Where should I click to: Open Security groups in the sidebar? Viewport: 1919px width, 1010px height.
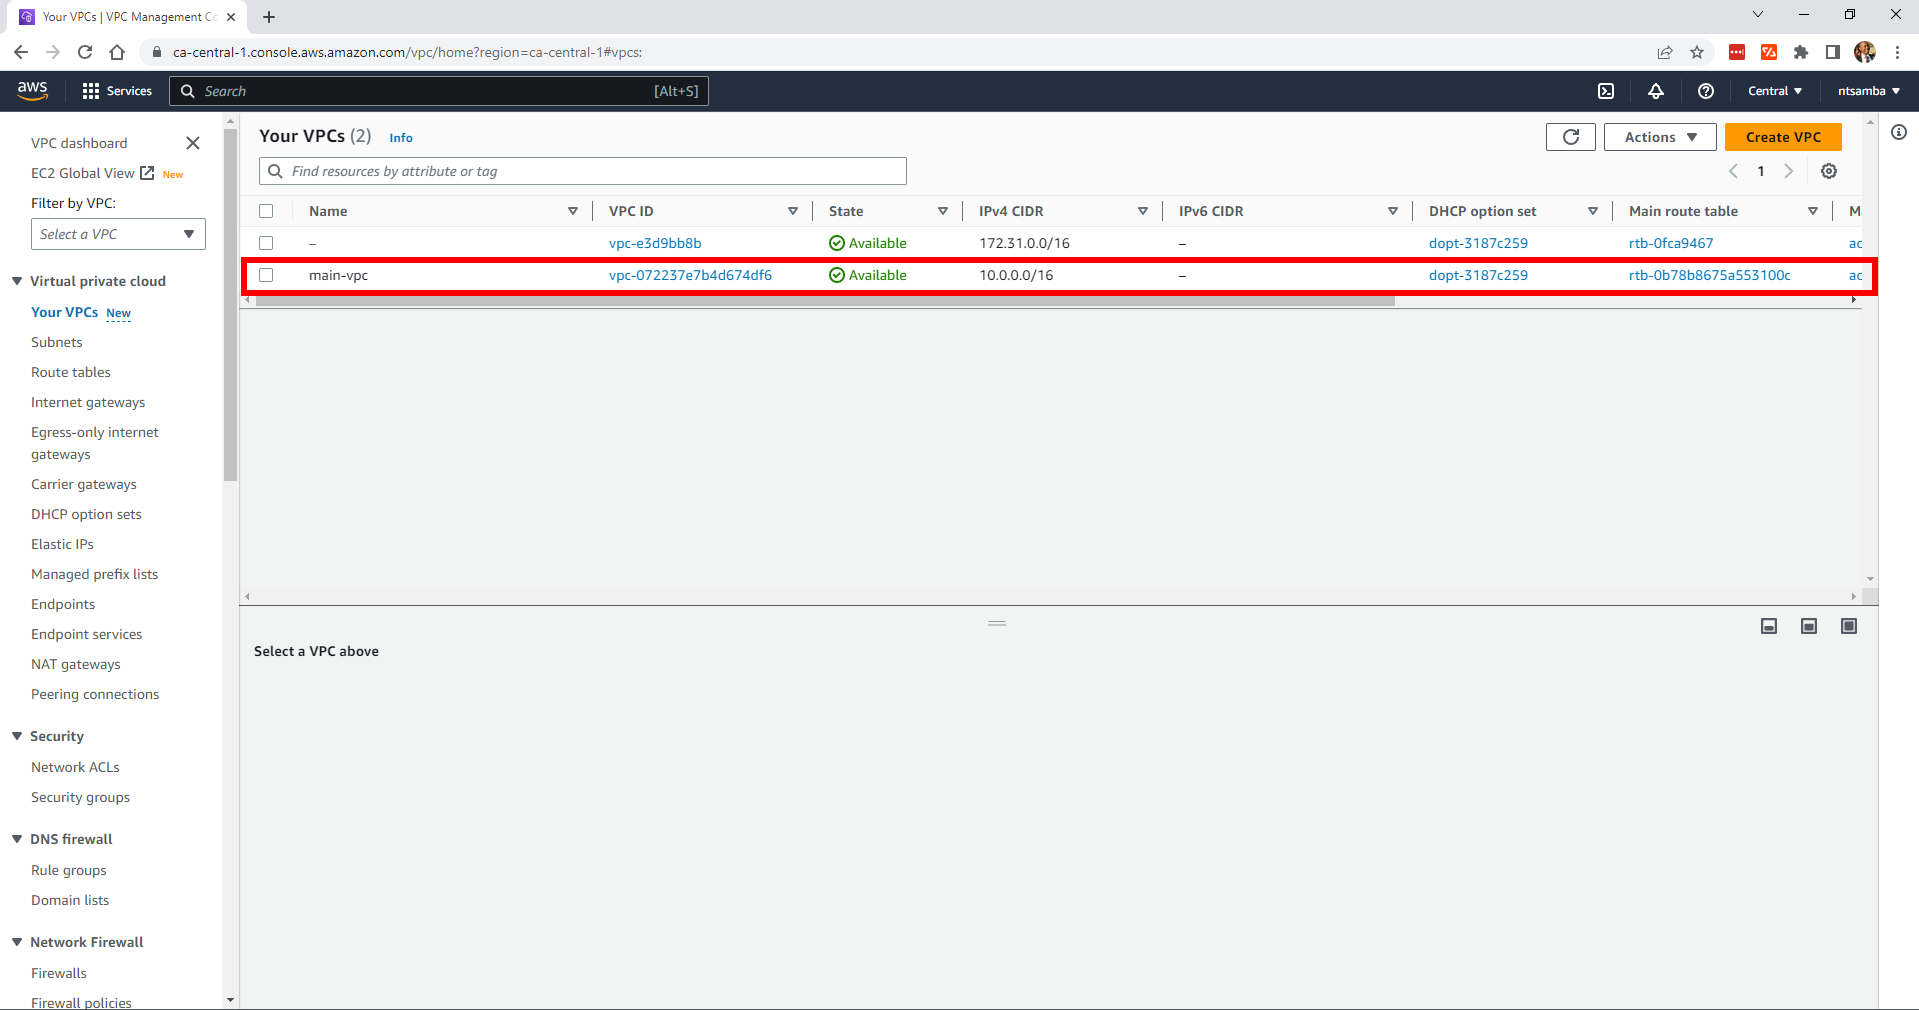click(80, 797)
